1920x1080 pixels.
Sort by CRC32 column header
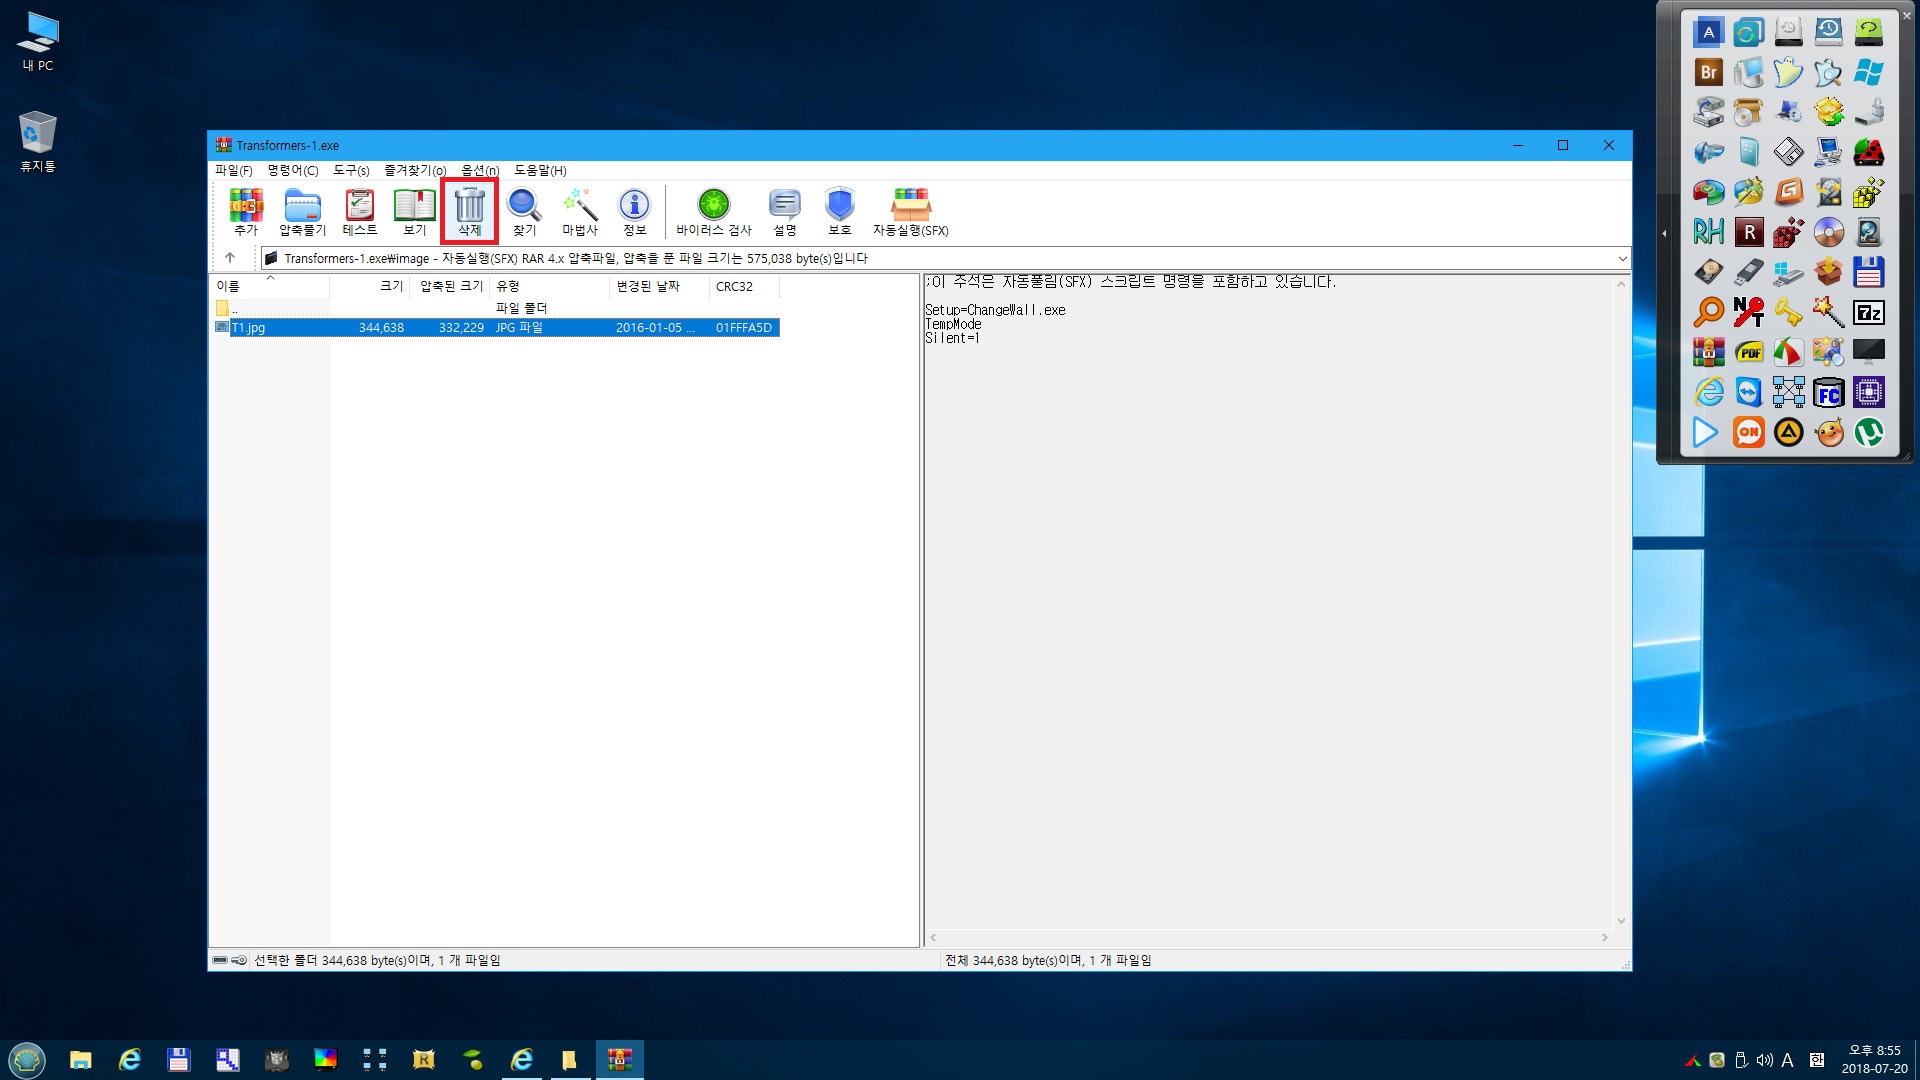click(744, 286)
